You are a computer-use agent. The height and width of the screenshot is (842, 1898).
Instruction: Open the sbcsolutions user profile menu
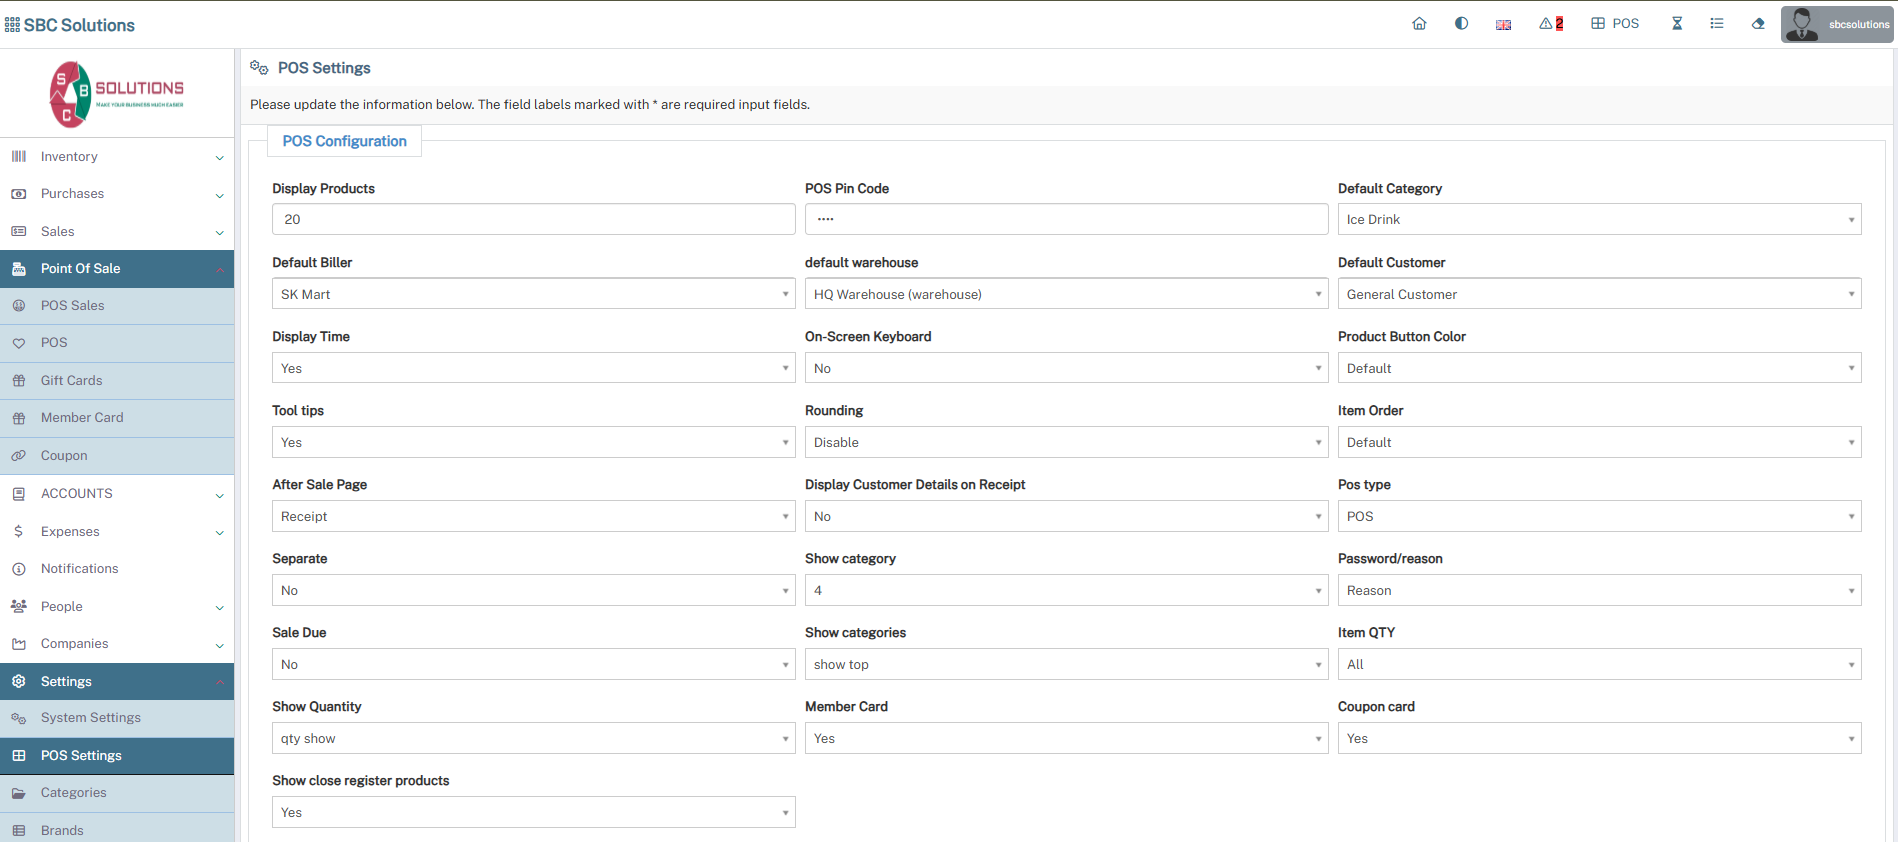click(1837, 24)
